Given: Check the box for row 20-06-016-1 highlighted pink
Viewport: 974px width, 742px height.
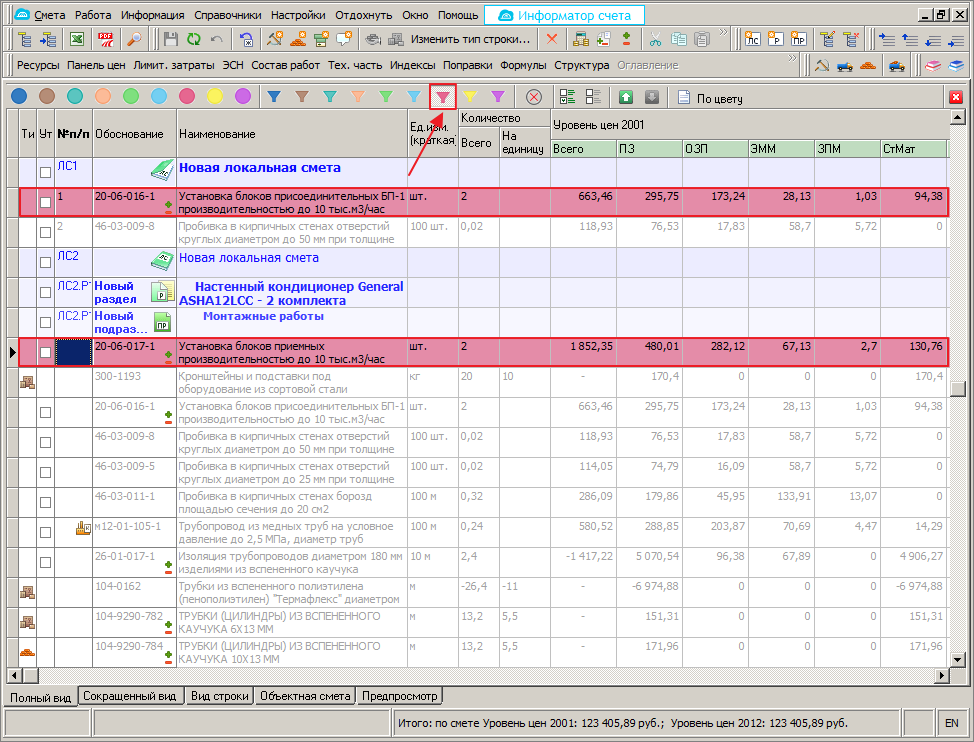Looking at the screenshot, I should tap(45, 202).
